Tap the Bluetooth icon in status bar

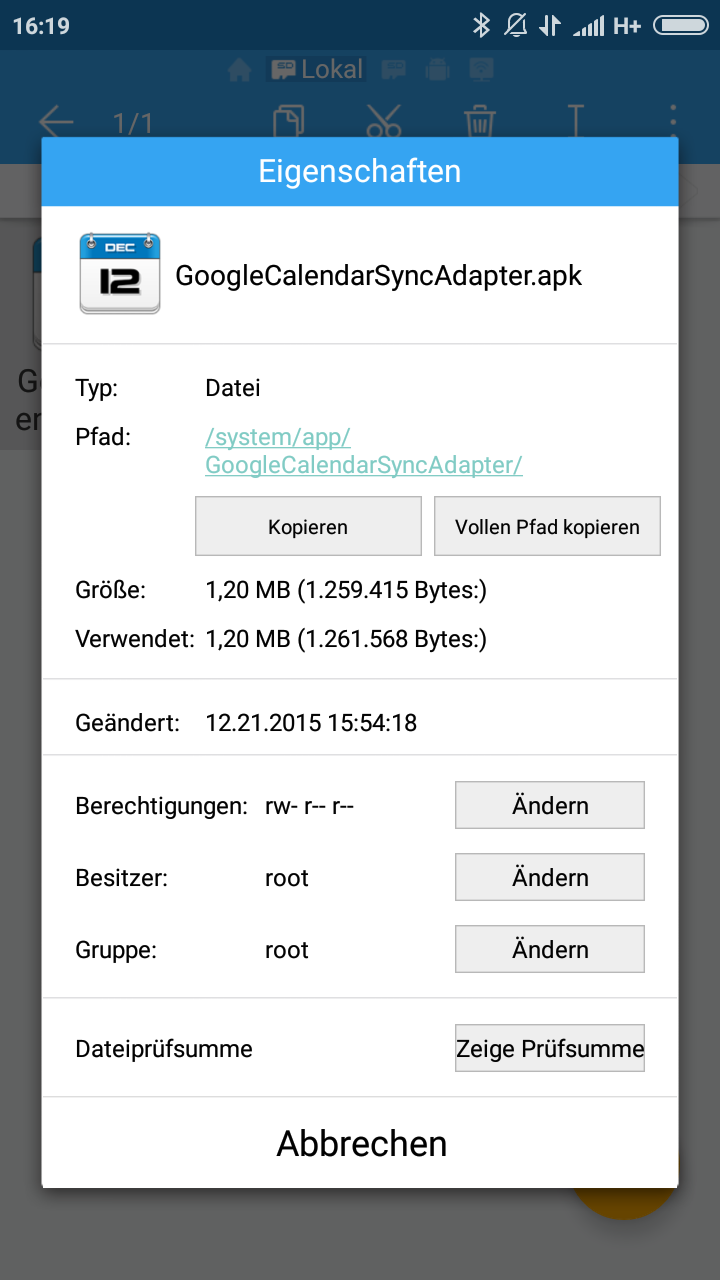point(481,25)
